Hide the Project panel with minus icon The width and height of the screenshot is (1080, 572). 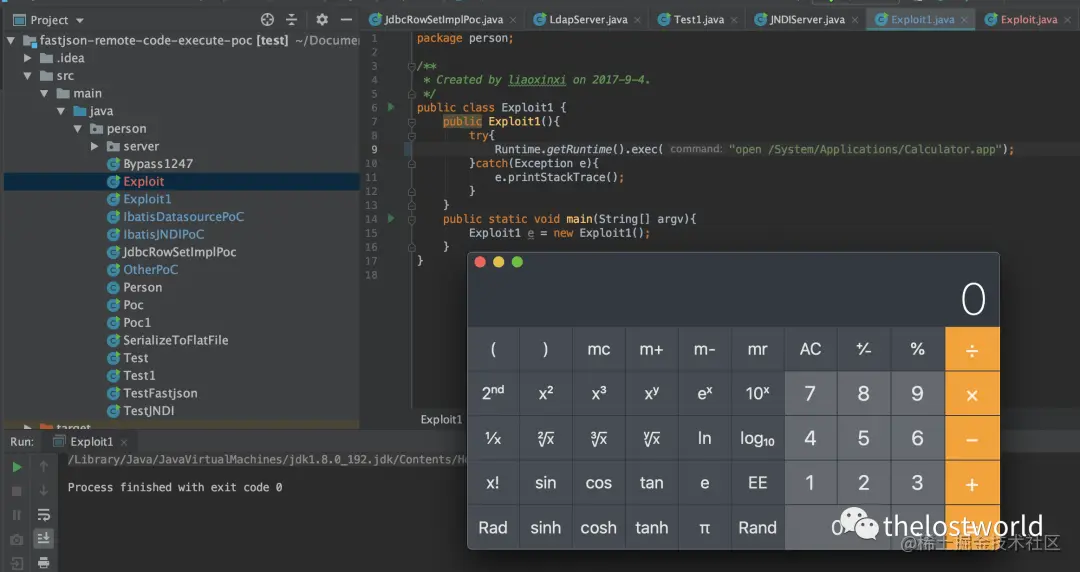[x=346, y=20]
